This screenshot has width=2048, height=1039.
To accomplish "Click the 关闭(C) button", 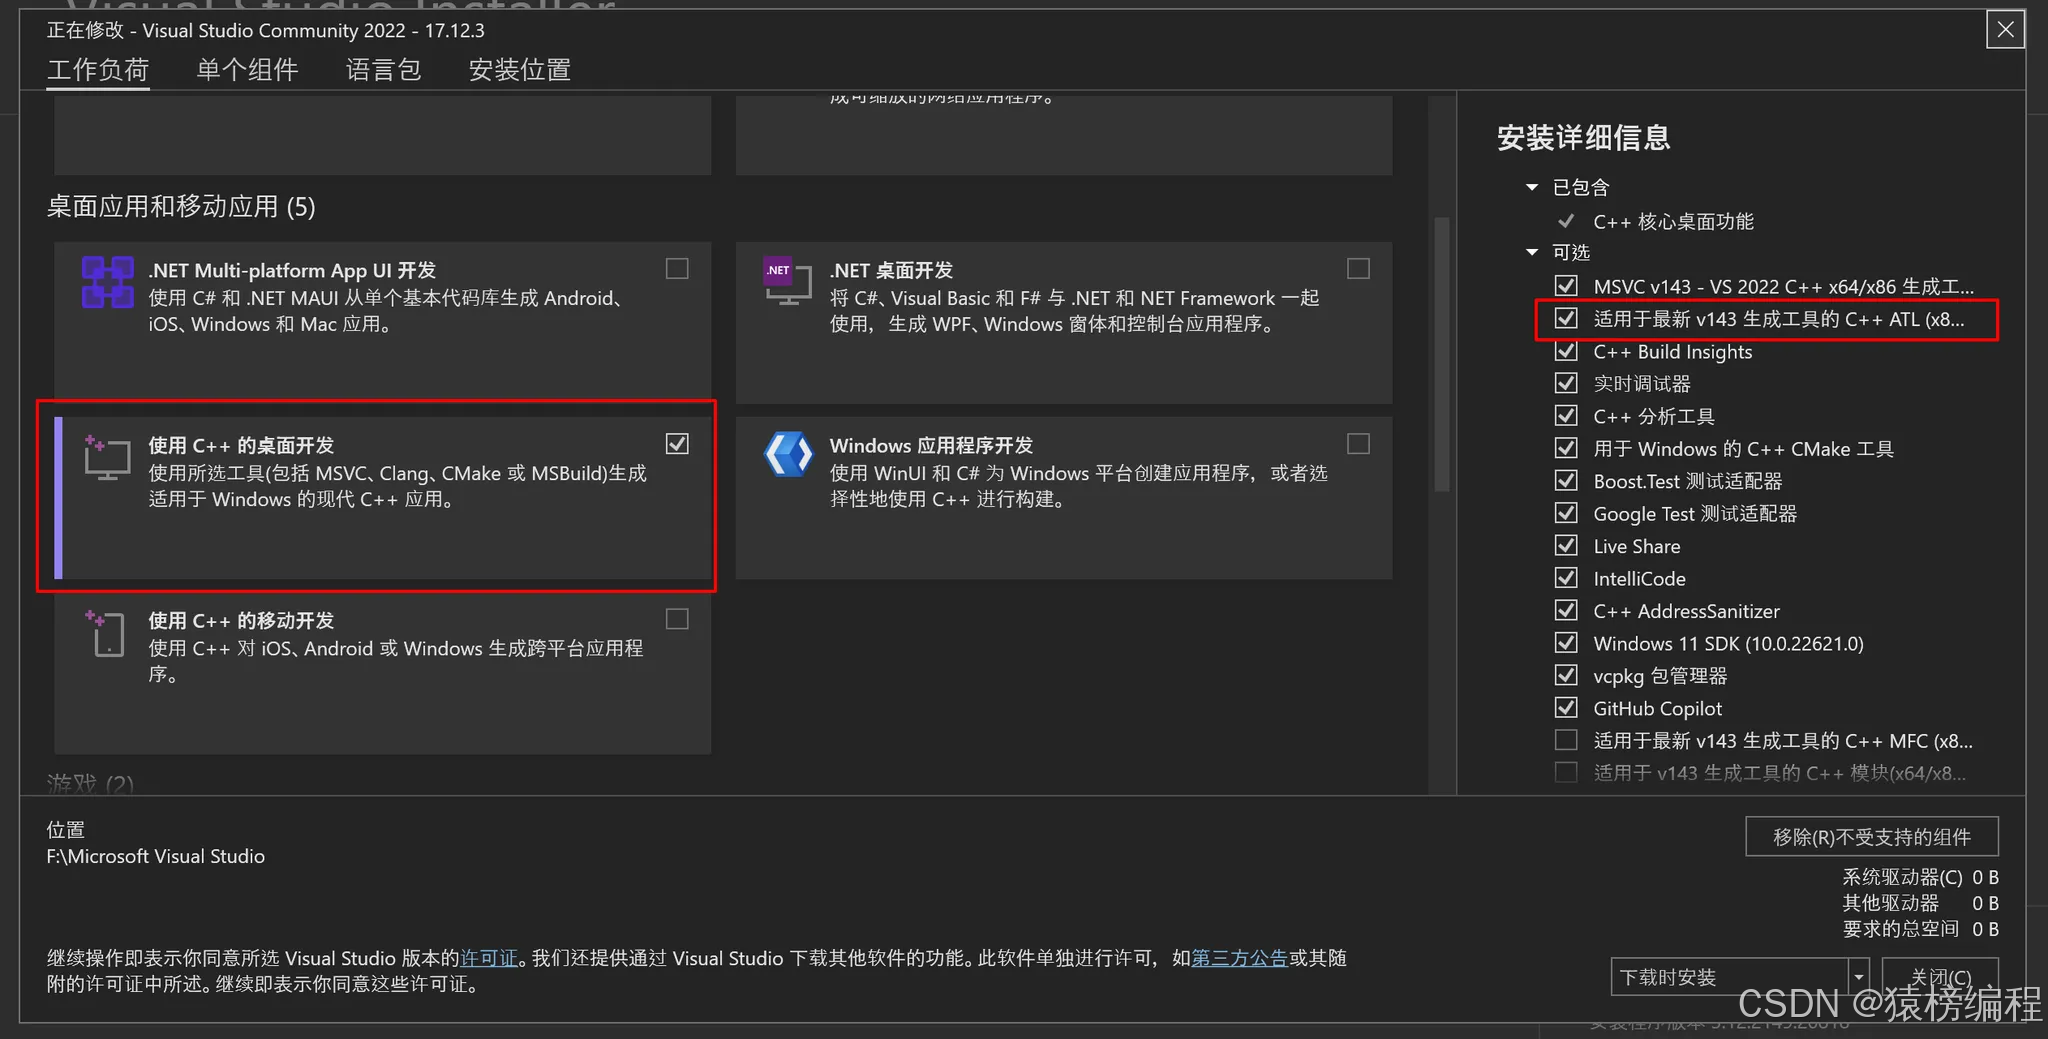I will tap(1940, 977).
